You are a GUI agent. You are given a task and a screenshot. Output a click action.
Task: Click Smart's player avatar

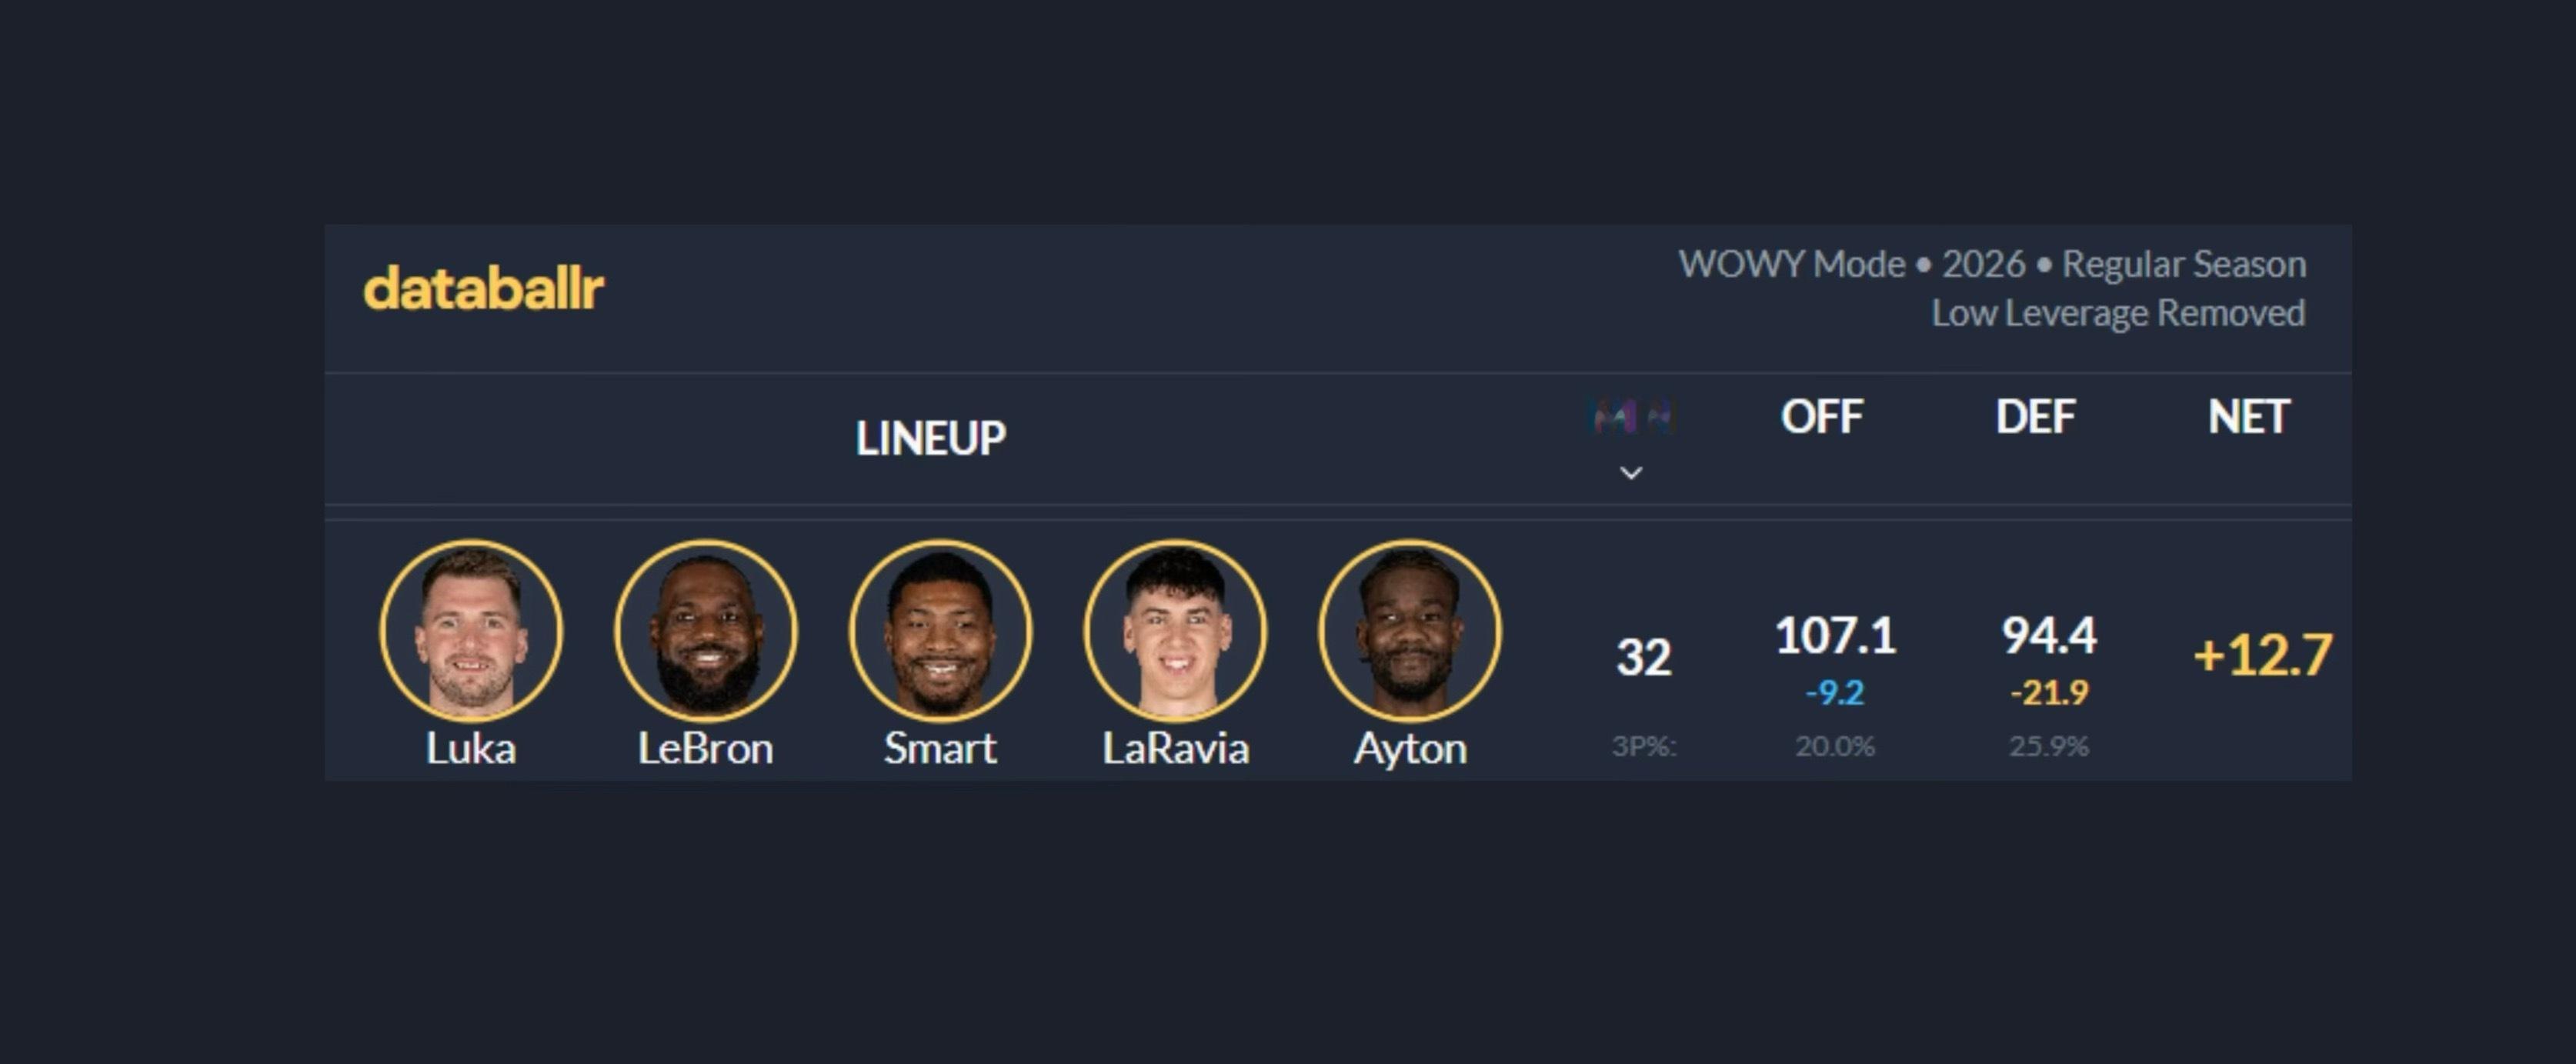940,631
